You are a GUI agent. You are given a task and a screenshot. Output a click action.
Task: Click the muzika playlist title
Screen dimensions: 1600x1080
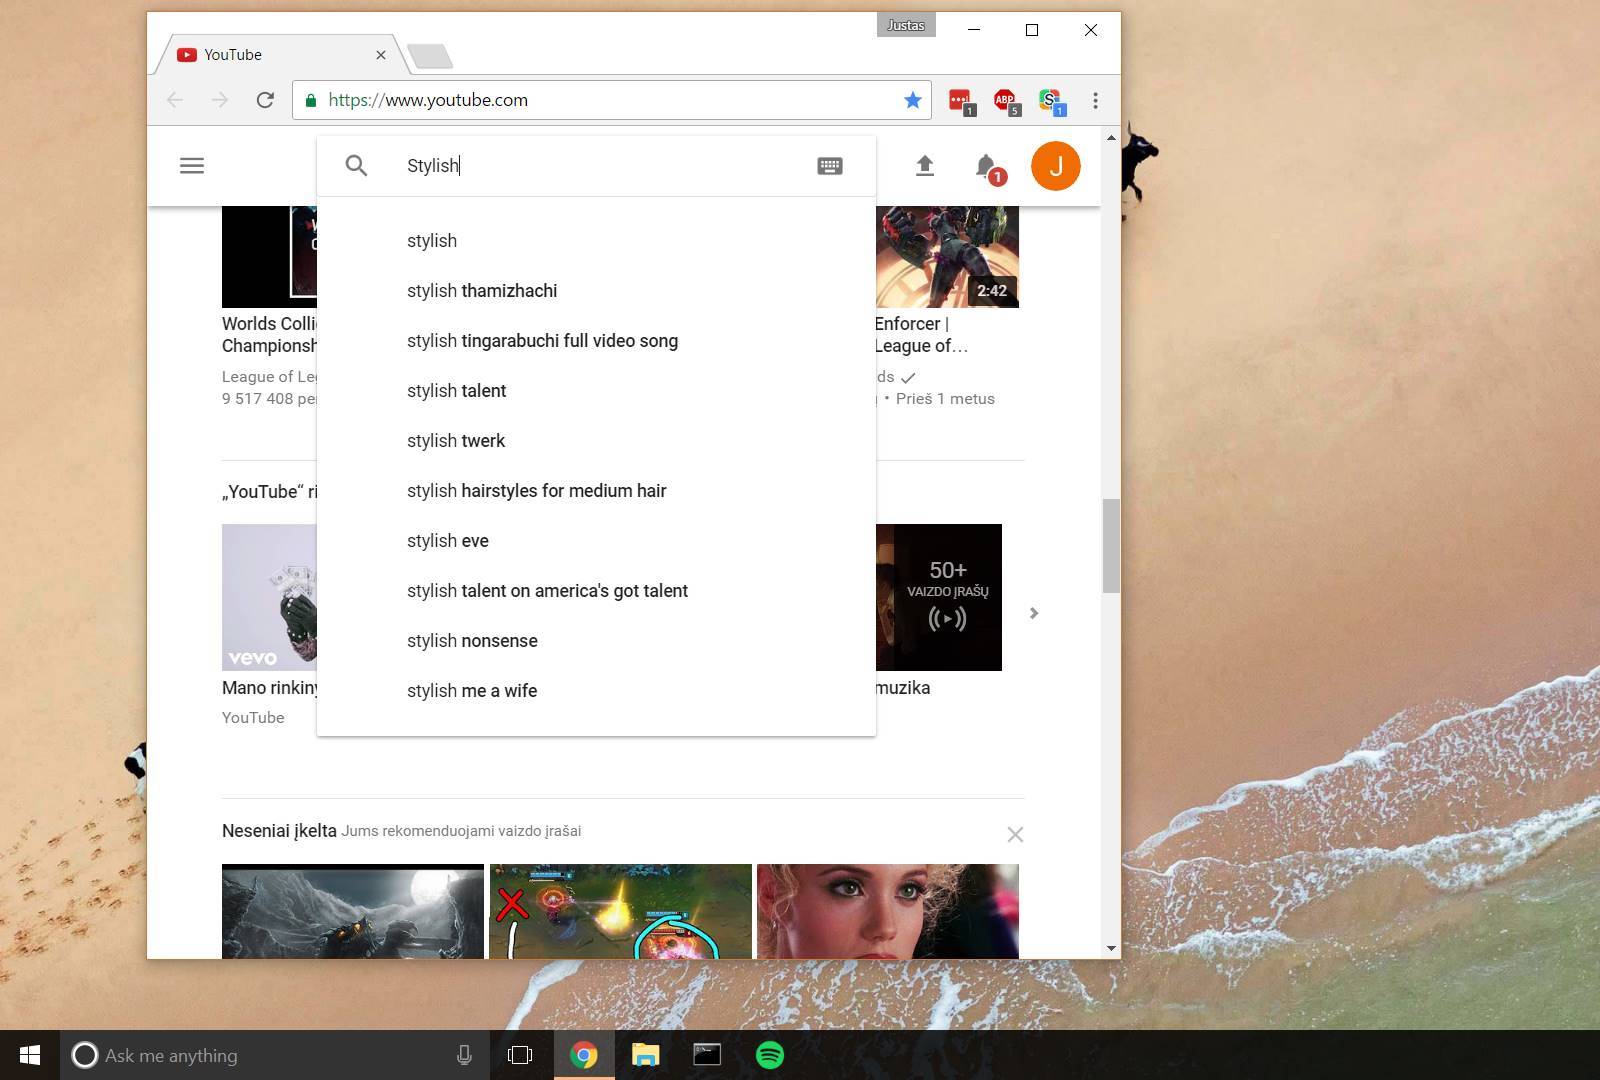tap(902, 688)
